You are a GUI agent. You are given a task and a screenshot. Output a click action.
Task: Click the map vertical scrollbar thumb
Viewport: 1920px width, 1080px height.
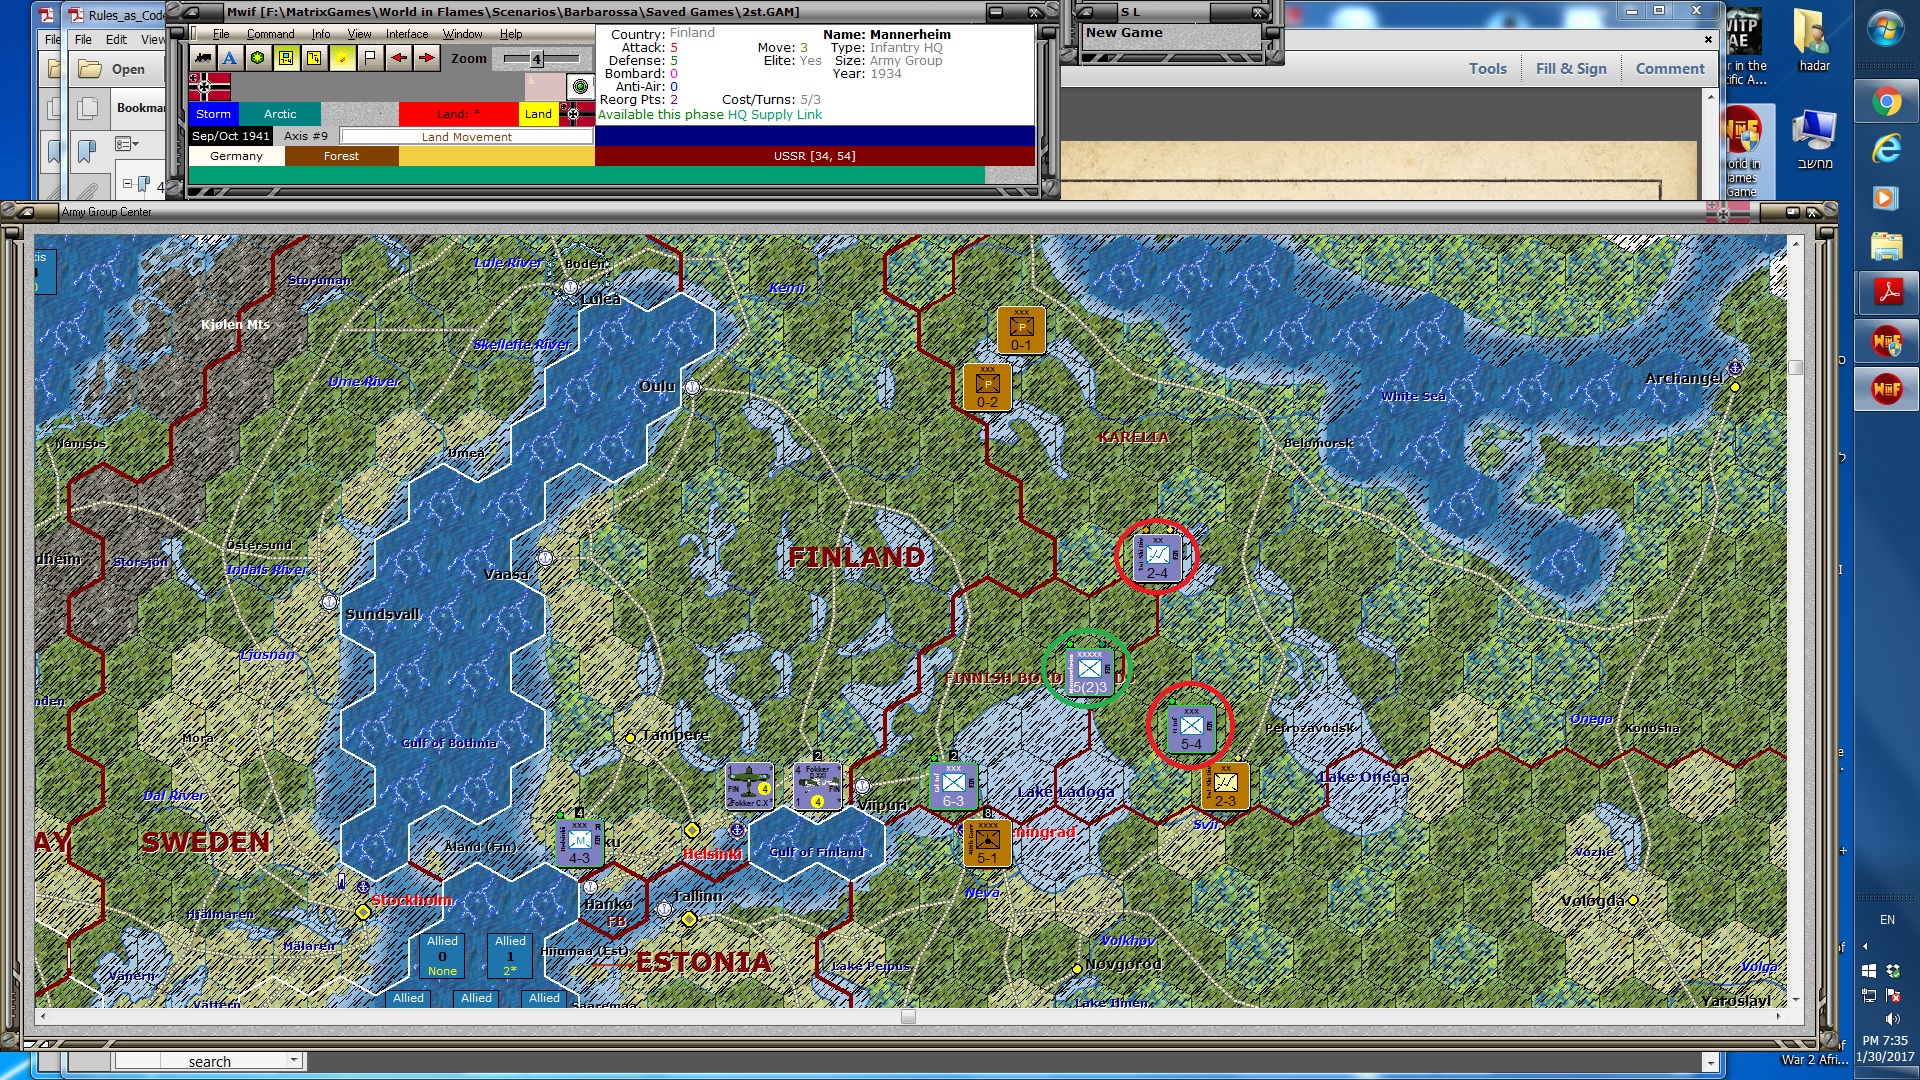[x=1796, y=367]
